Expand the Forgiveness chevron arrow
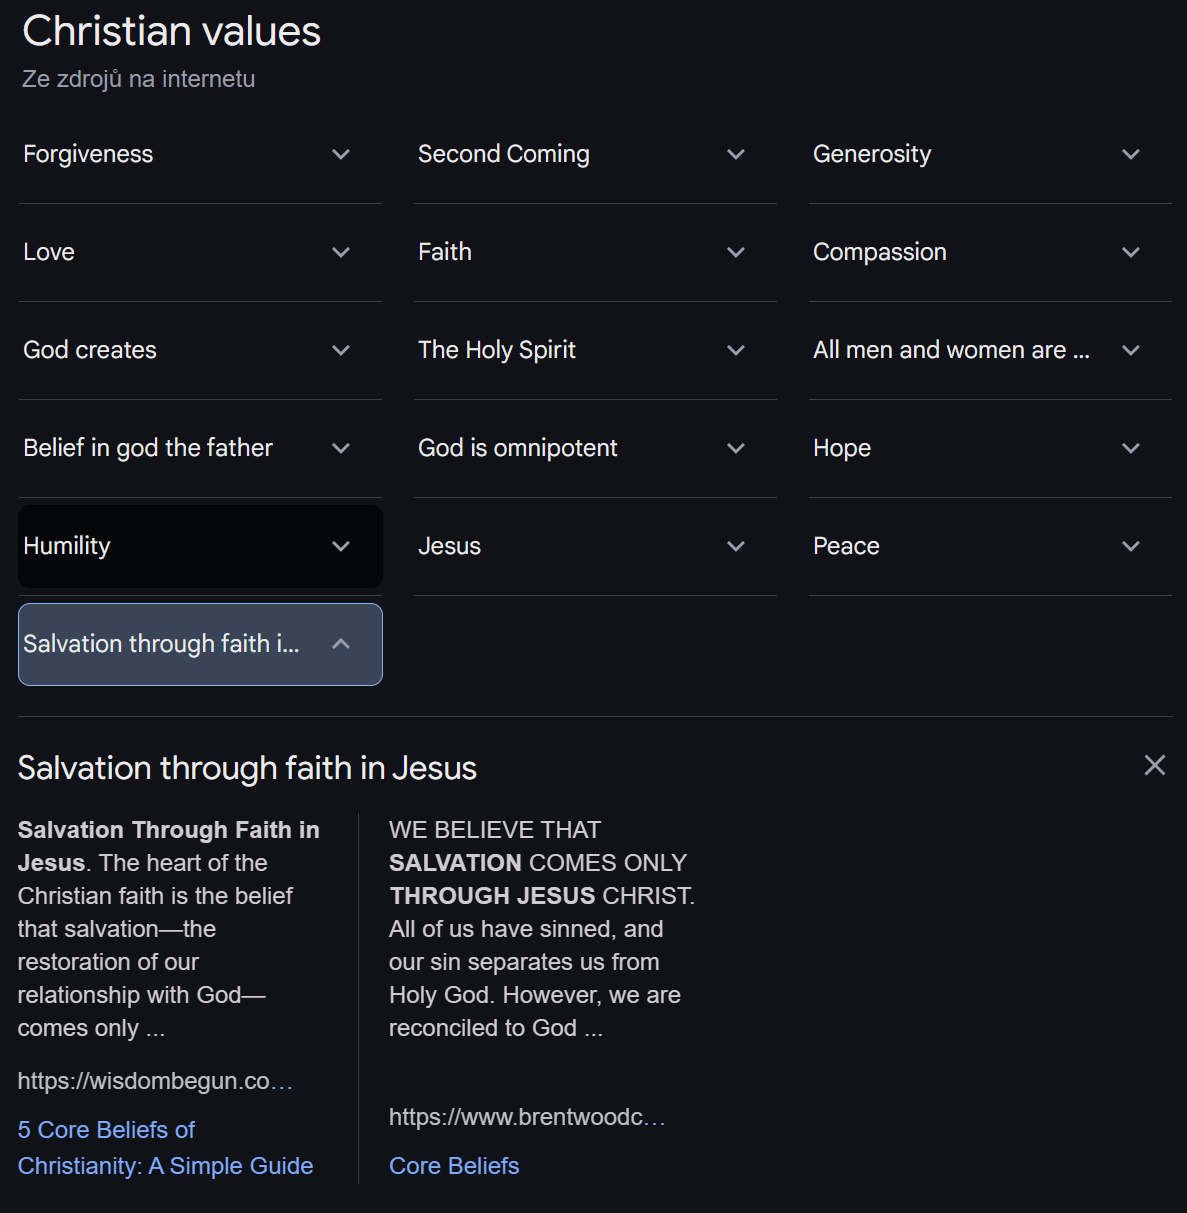The image size is (1187, 1213). pyautogui.click(x=341, y=154)
